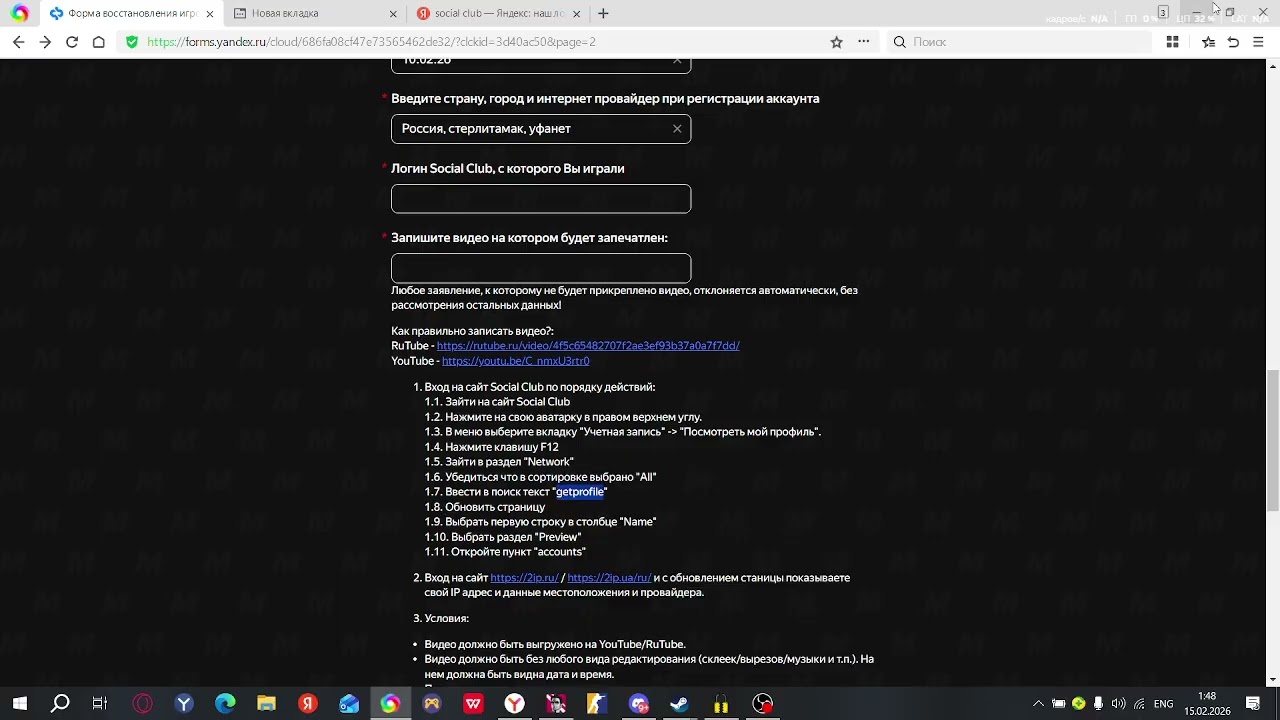This screenshot has width=1280, height=720.
Task: Close the "Форма восстановления" tab
Action: click(x=209, y=14)
